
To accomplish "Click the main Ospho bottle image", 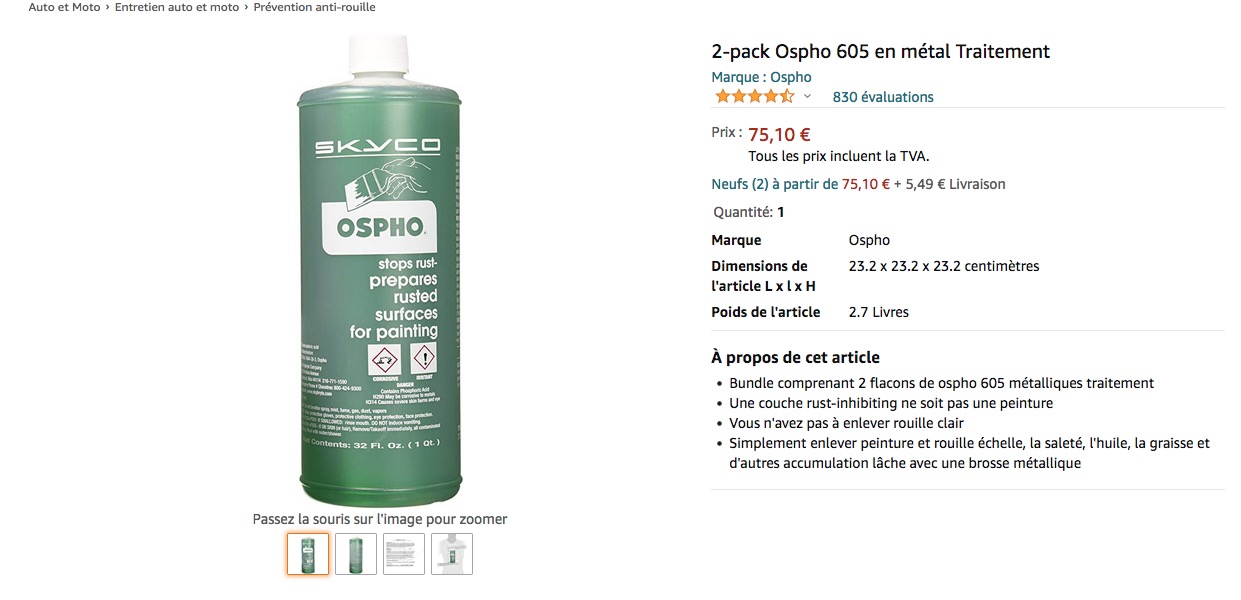I will tap(380, 270).
